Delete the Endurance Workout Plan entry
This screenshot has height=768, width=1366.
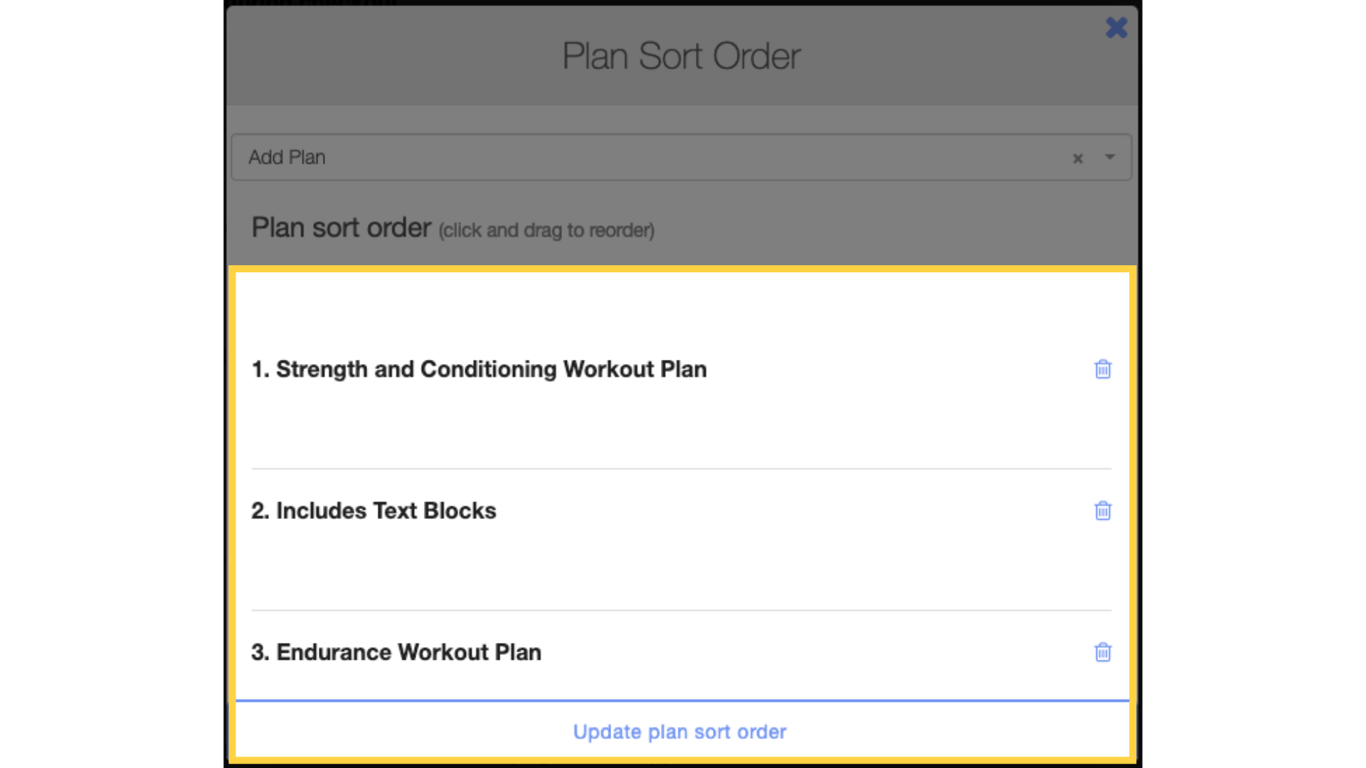tap(1103, 652)
